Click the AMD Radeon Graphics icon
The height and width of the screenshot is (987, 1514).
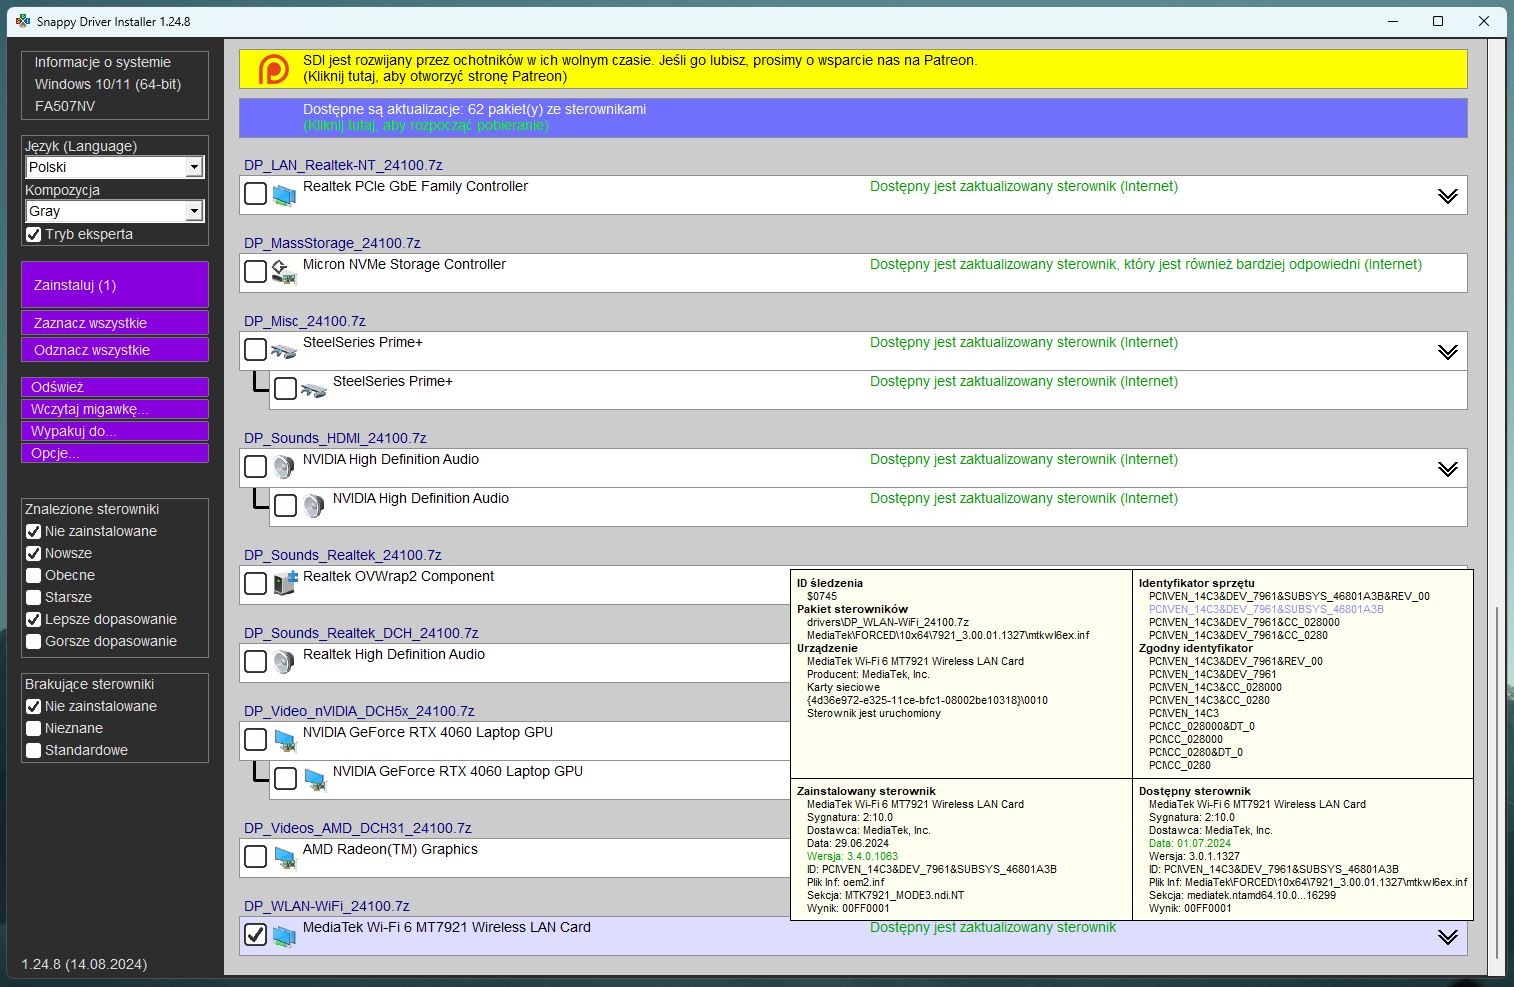(285, 856)
